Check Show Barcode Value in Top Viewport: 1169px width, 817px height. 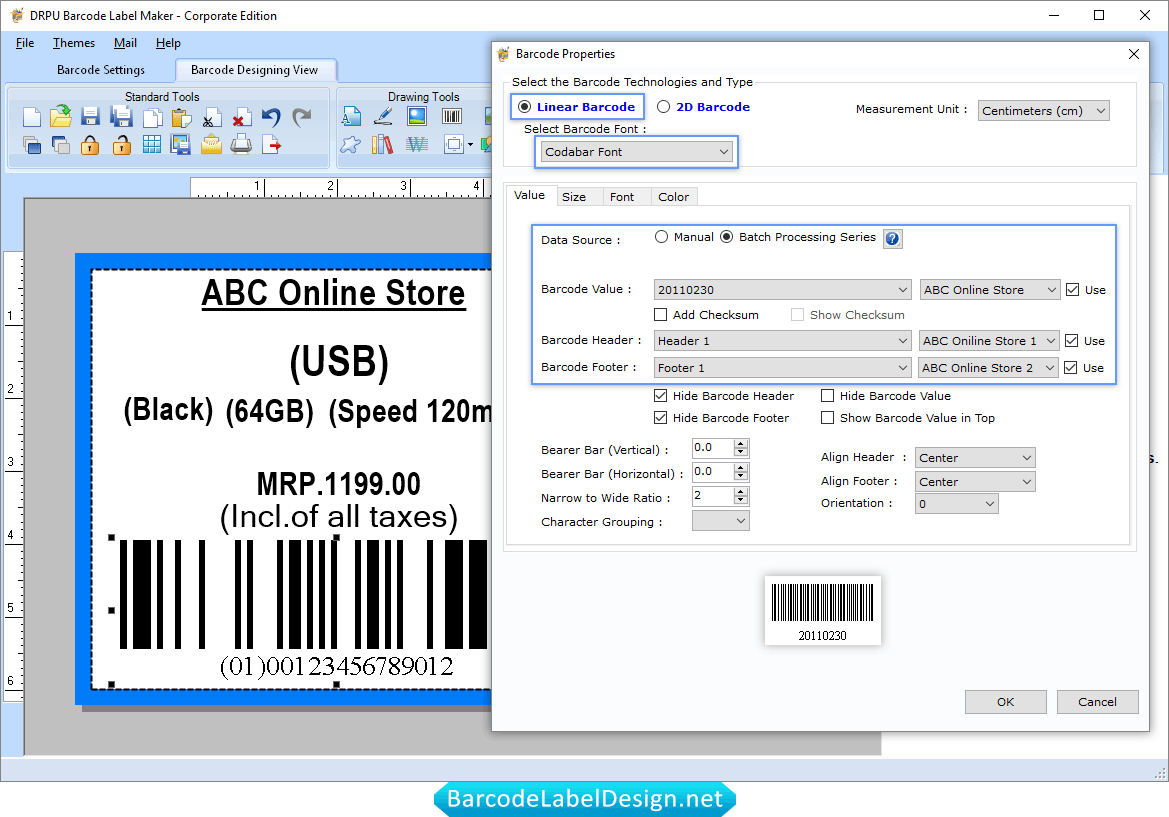(828, 418)
